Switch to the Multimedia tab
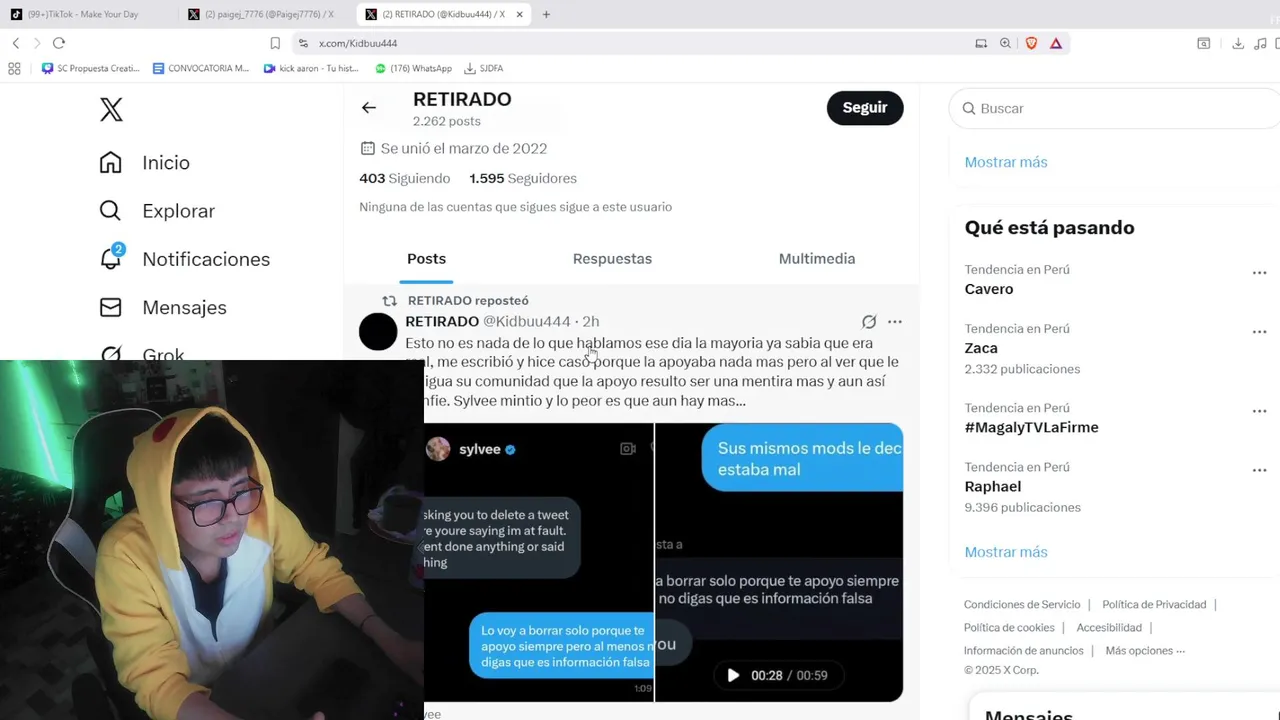The image size is (1280, 720). click(817, 258)
